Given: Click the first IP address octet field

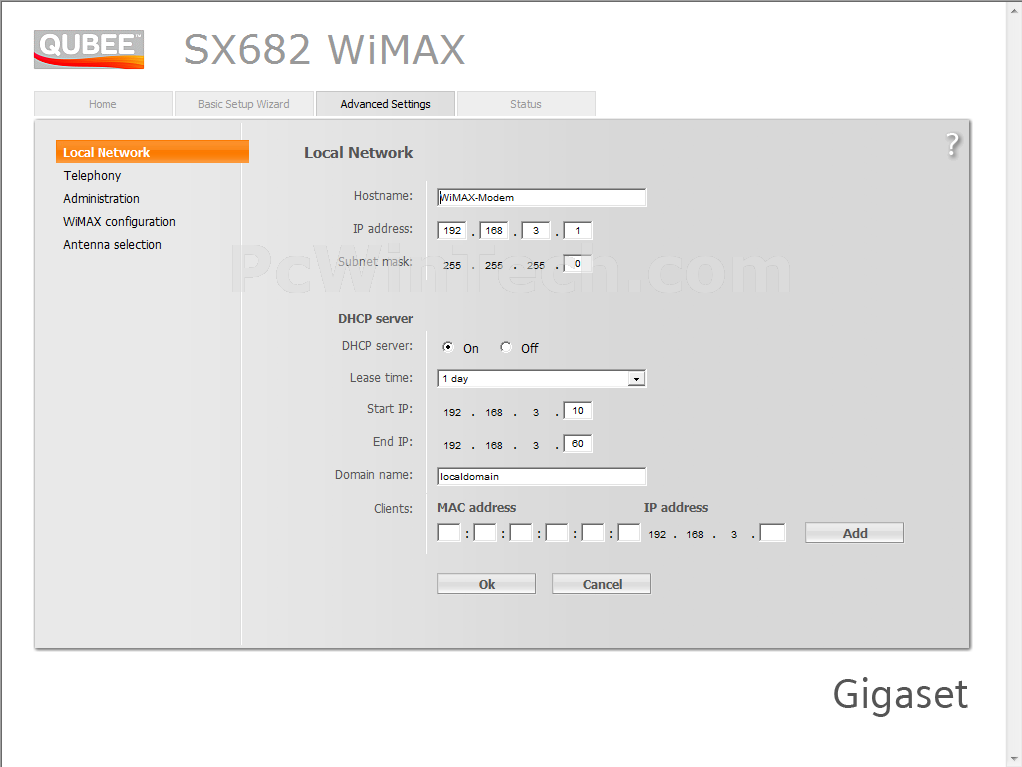Looking at the screenshot, I should 452,231.
